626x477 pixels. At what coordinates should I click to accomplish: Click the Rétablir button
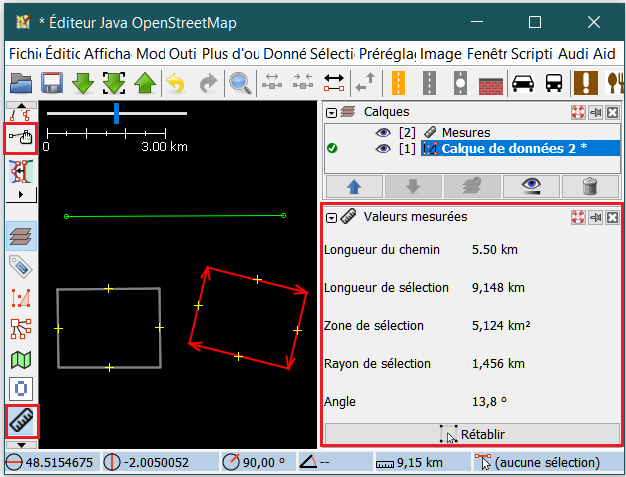click(472, 434)
